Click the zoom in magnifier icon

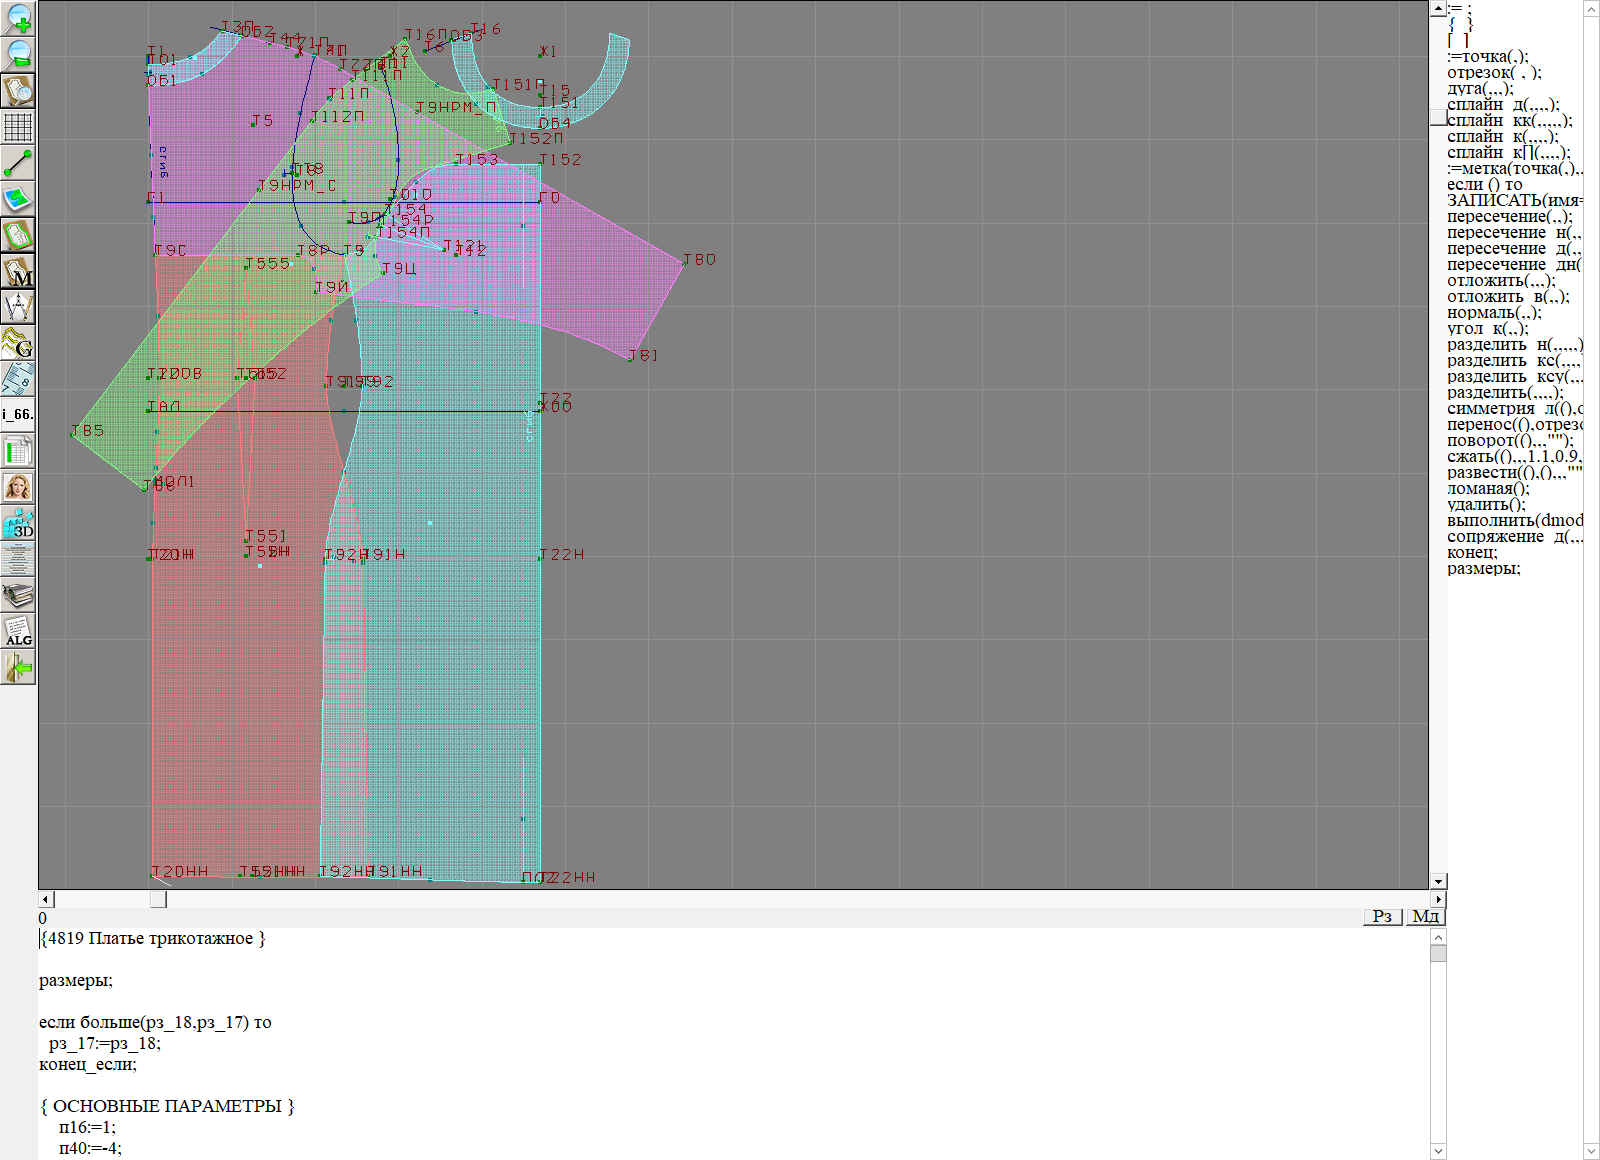tap(18, 18)
